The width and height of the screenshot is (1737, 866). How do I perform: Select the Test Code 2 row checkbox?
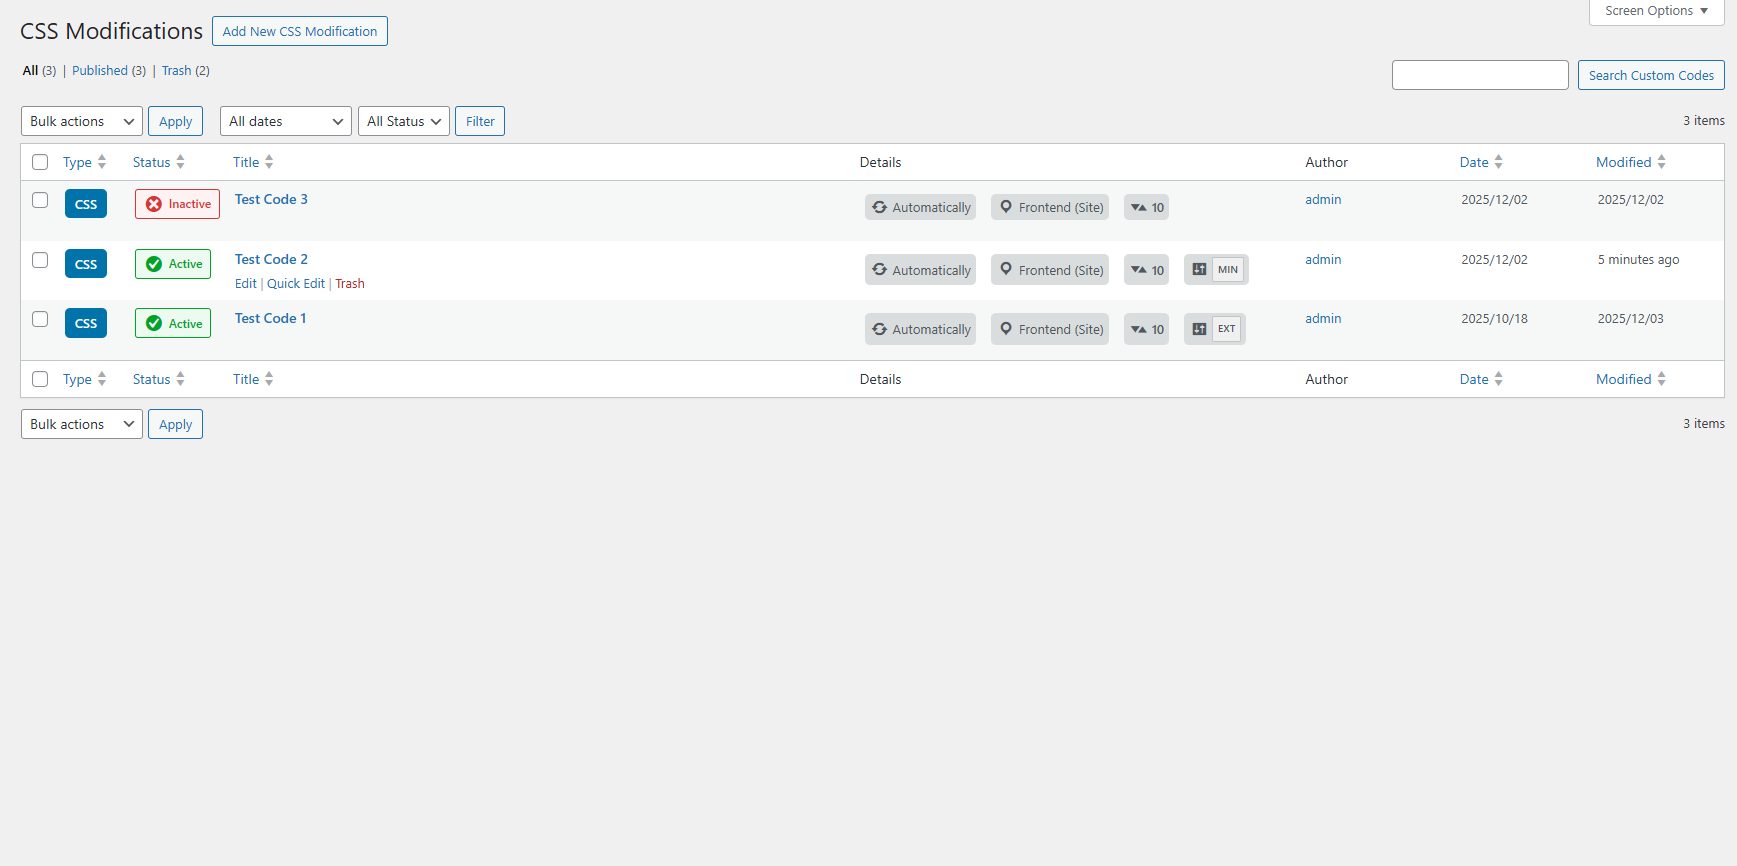40,260
